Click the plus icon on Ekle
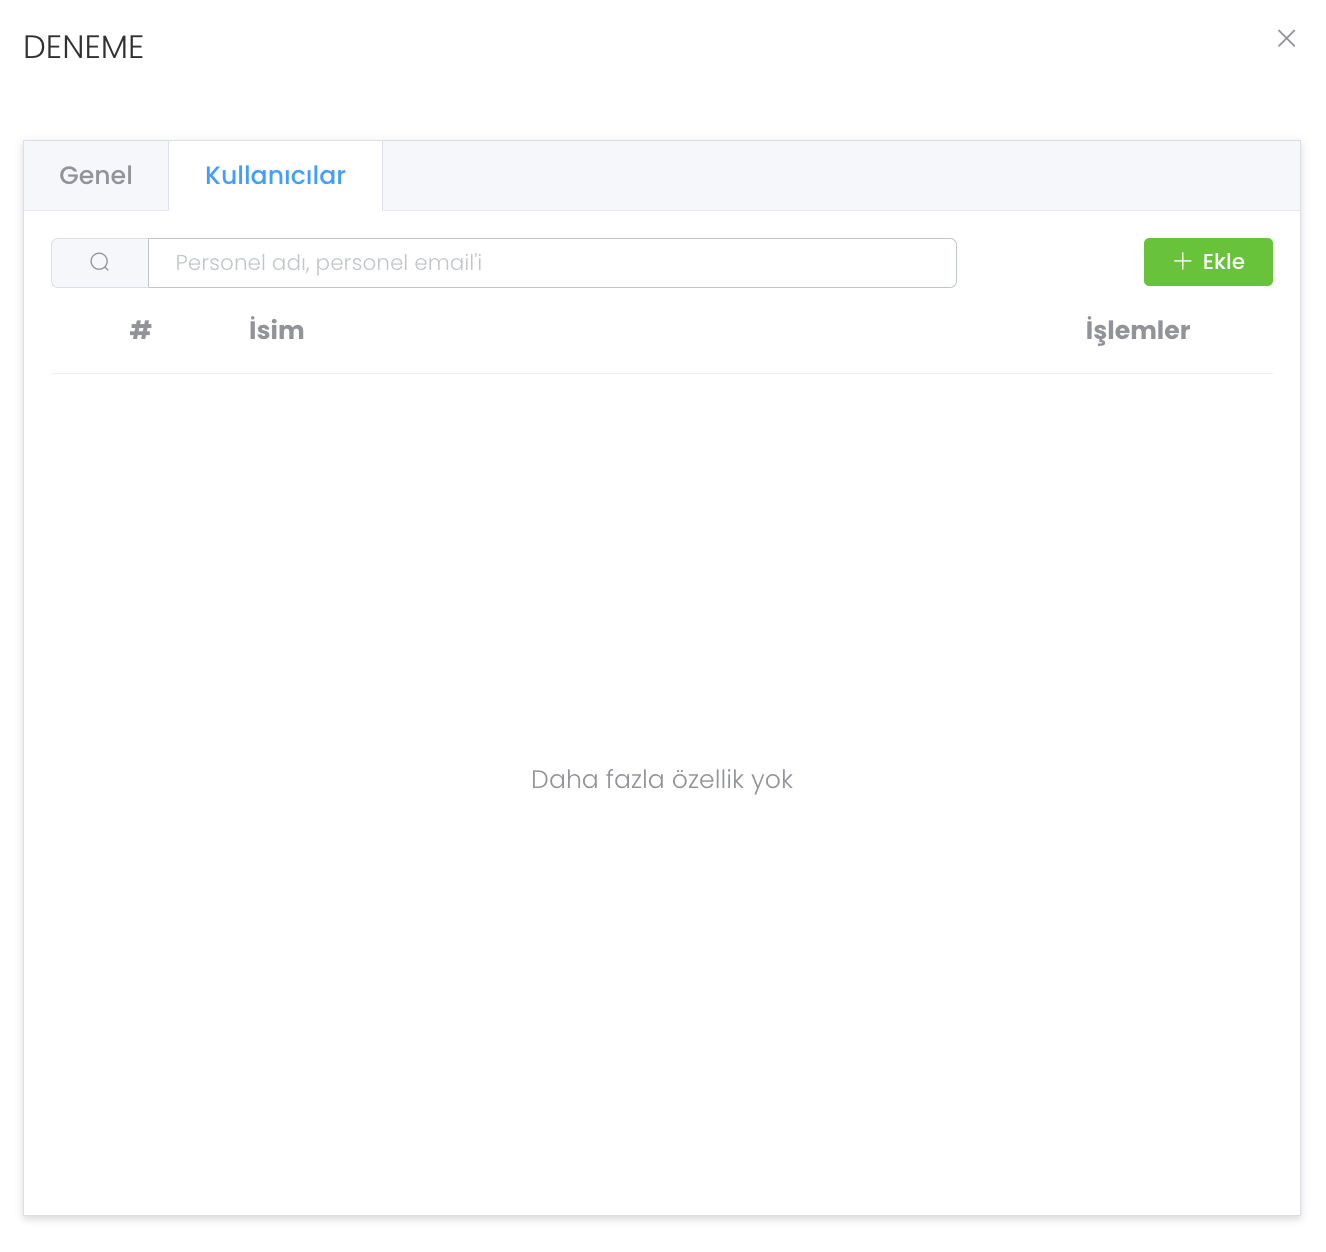 coord(1182,262)
